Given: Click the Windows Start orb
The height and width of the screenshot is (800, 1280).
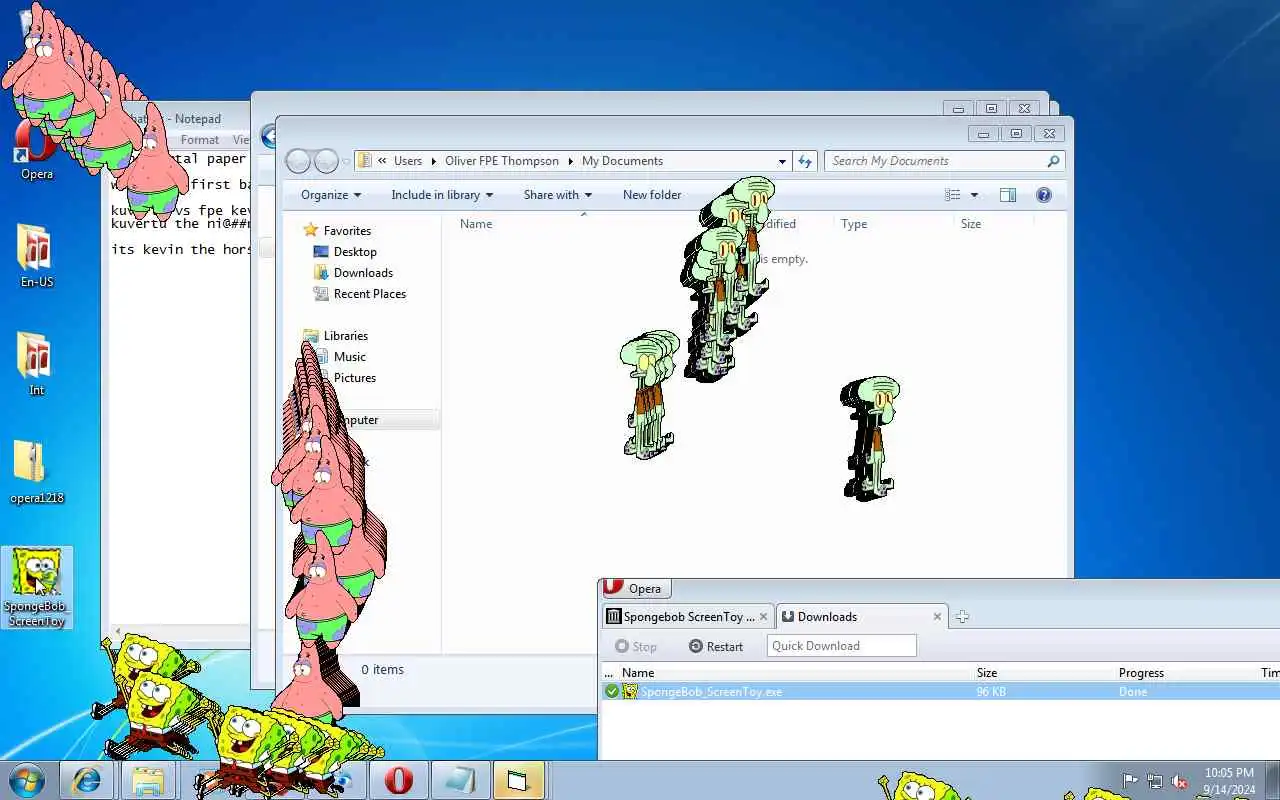Looking at the screenshot, I should (x=26, y=779).
